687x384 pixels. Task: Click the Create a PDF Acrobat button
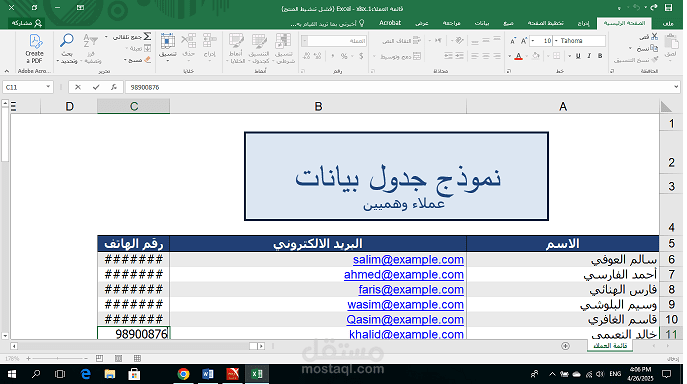click(35, 49)
